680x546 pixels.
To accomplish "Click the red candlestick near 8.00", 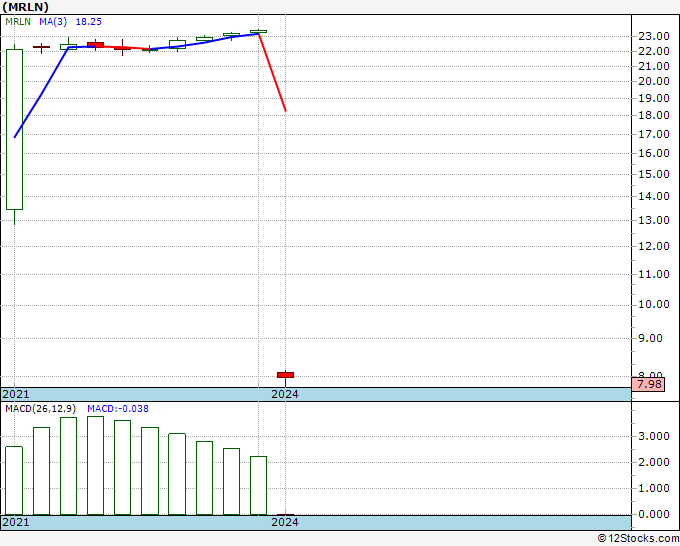I will (285, 375).
